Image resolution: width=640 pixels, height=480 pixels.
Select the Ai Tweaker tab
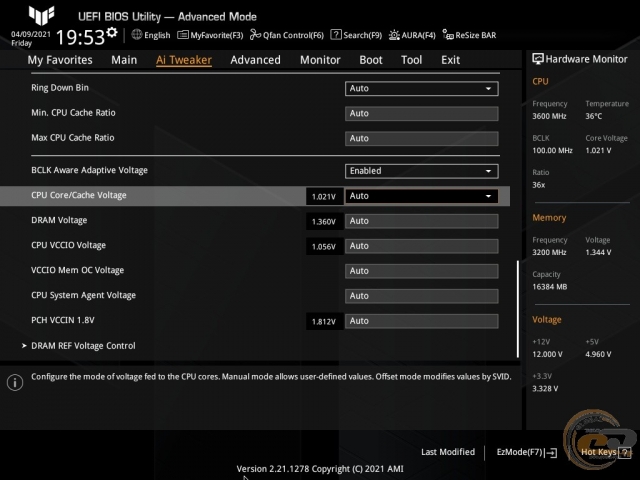point(184,60)
